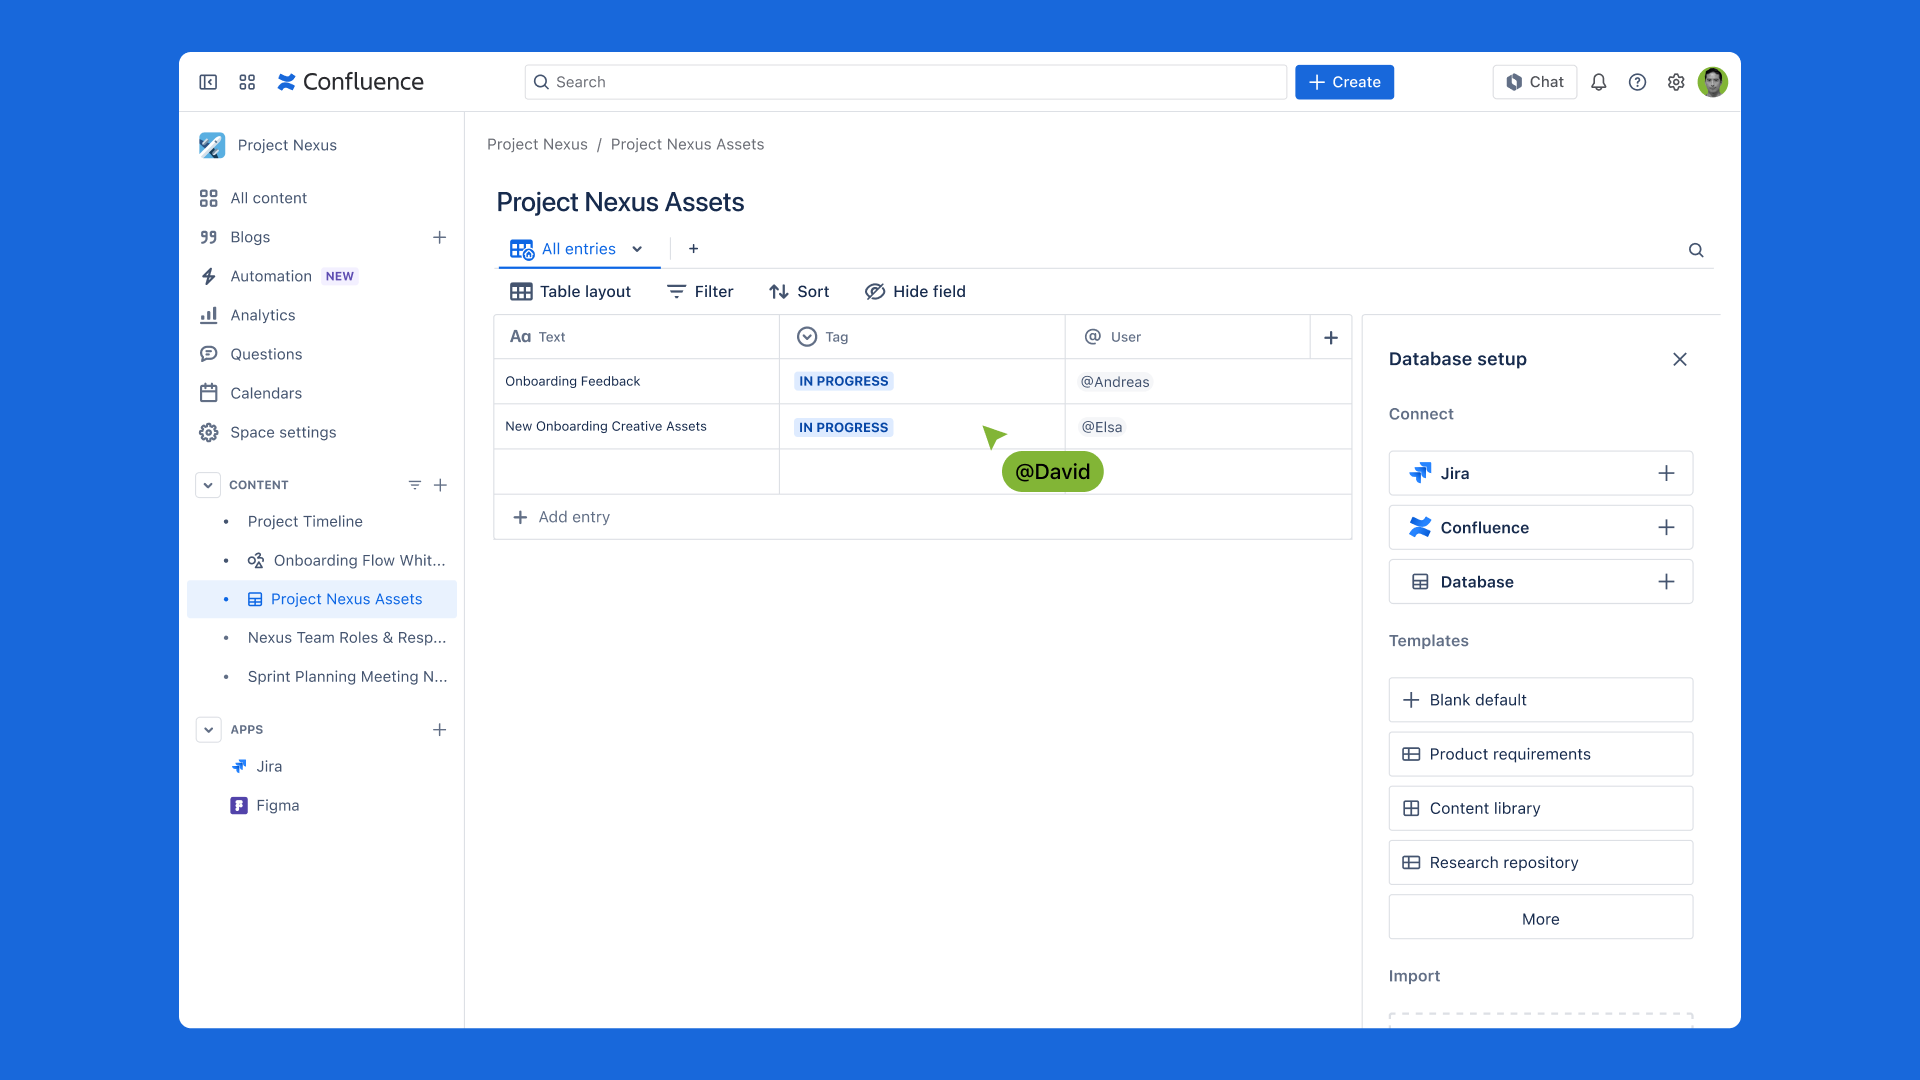Click IN PROGRESS tag for Onboarding Feedback

point(843,382)
